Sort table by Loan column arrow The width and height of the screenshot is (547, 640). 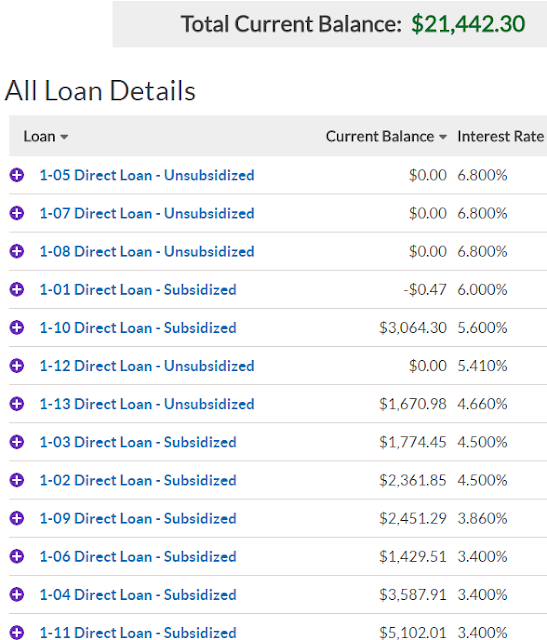[x=64, y=137]
